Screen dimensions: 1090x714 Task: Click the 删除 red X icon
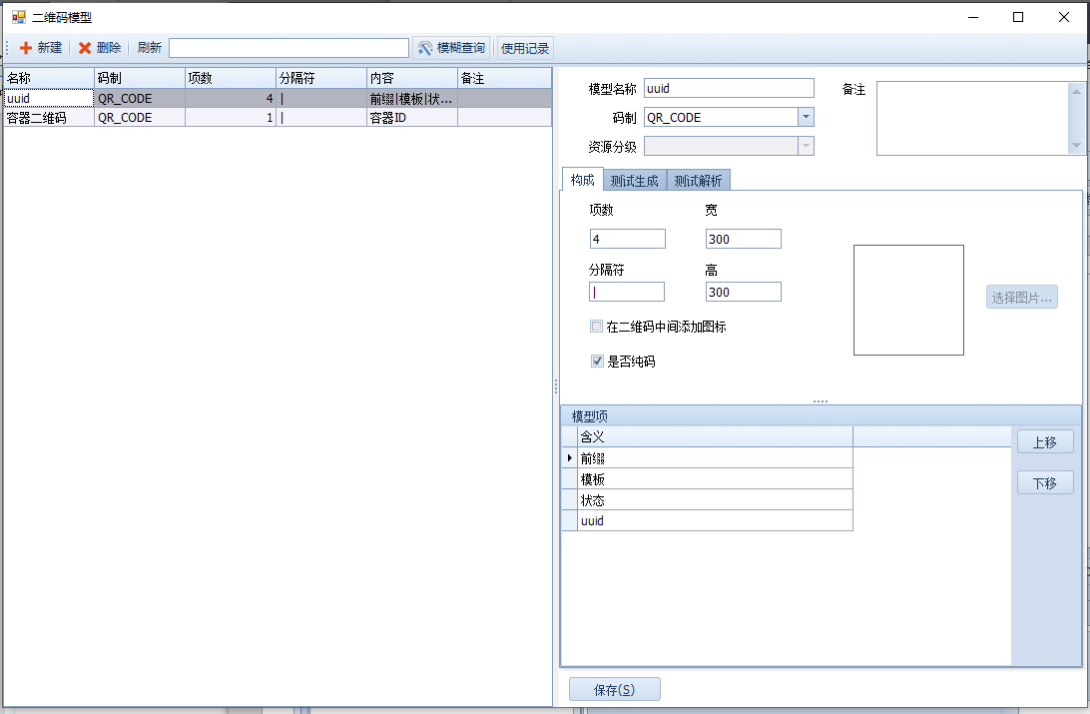pos(85,48)
